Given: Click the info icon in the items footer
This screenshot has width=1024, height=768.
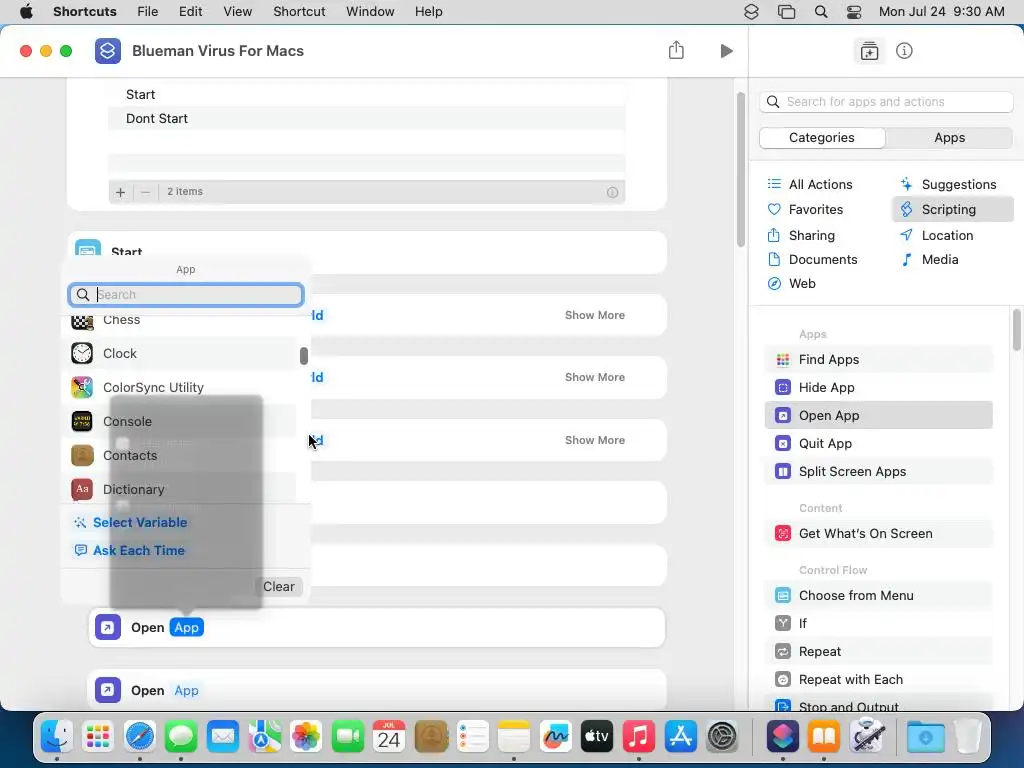Looking at the screenshot, I should pos(612,192).
